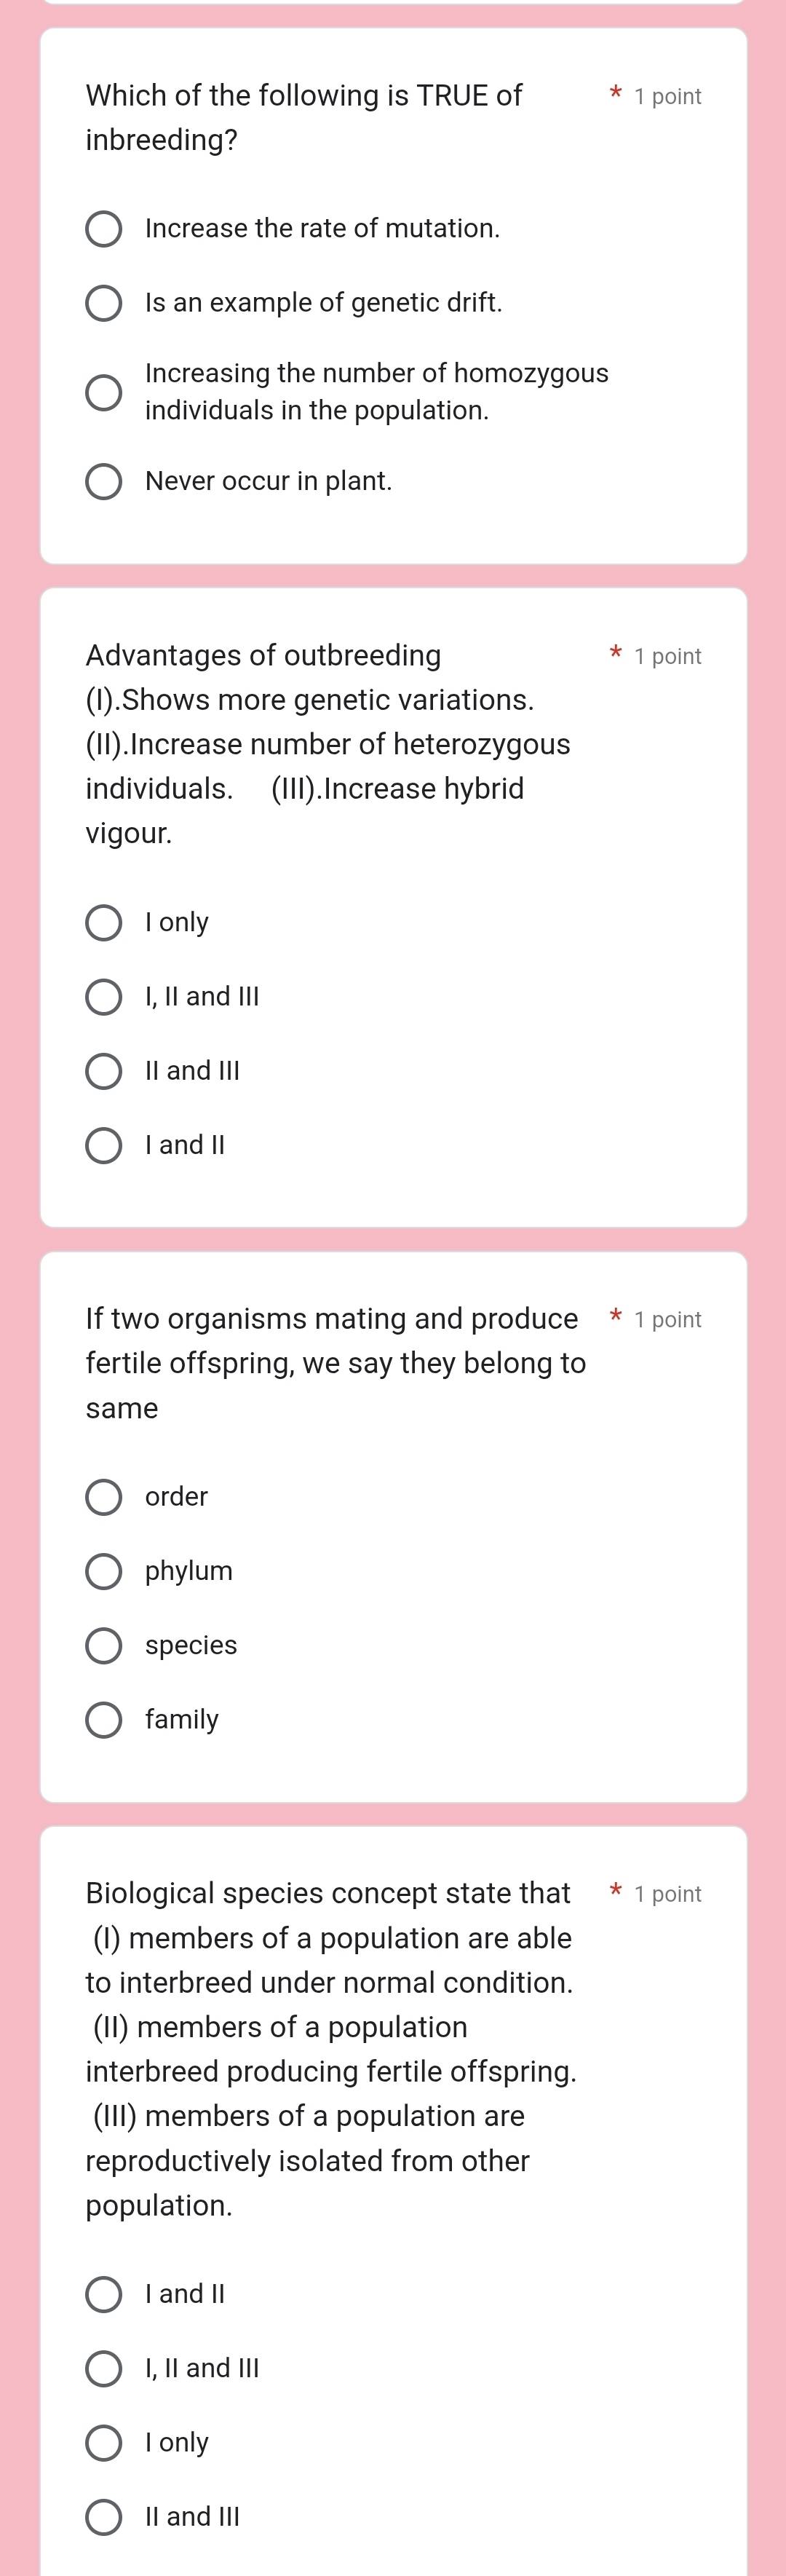Select 'I only' for biological species concept
Image resolution: width=786 pixels, height=2576 pixels.
click(x=103, y=2442)
